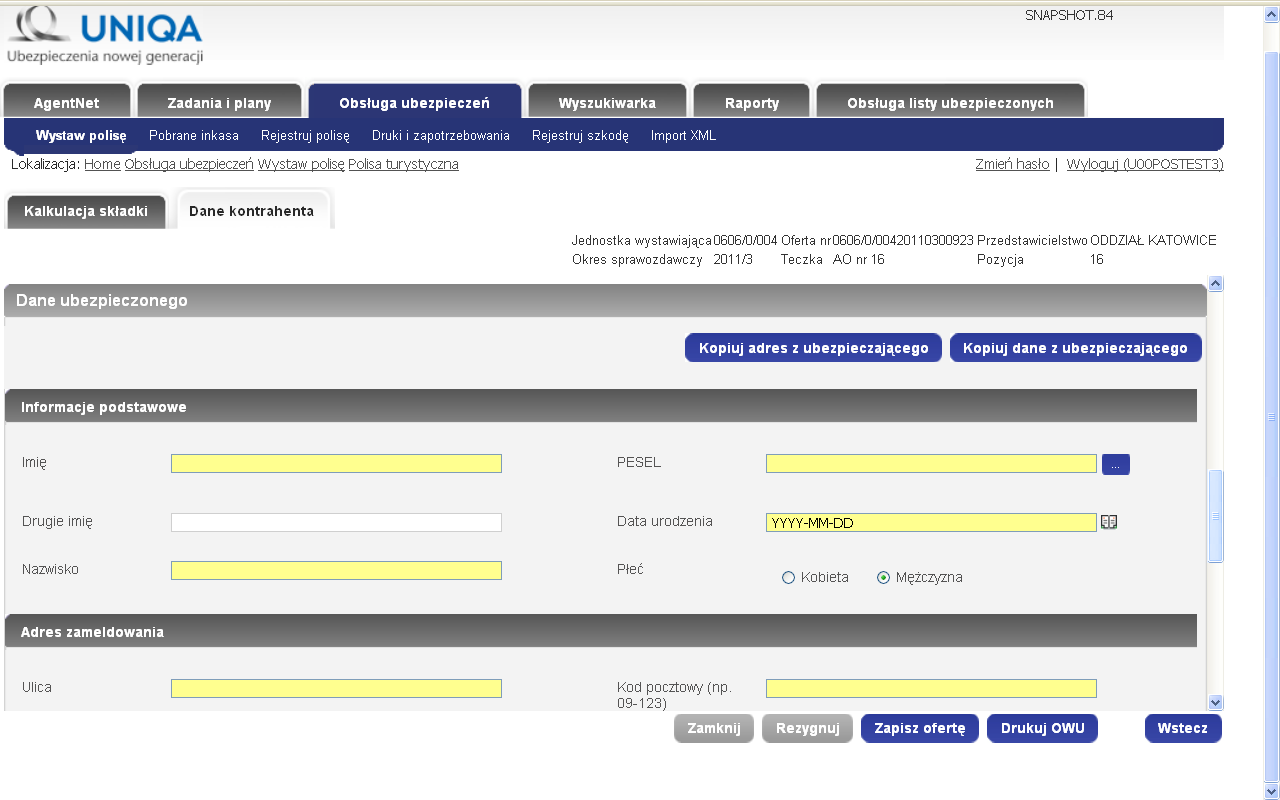The image size is (1280, 800).
Task: Click the form panel scroll-down arrow
Action: 1216,703
